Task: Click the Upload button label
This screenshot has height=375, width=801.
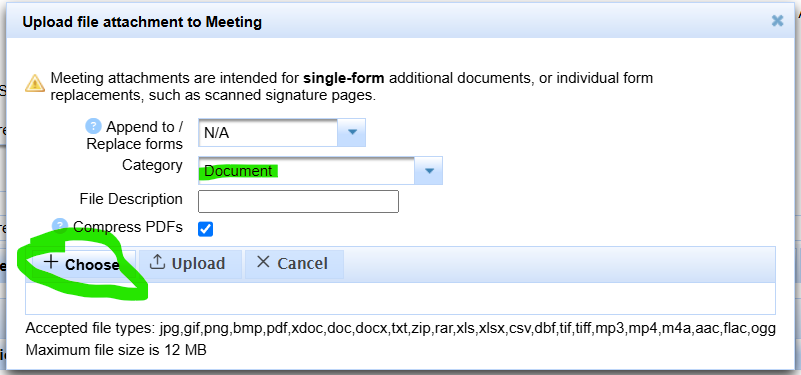Action: 198,264
